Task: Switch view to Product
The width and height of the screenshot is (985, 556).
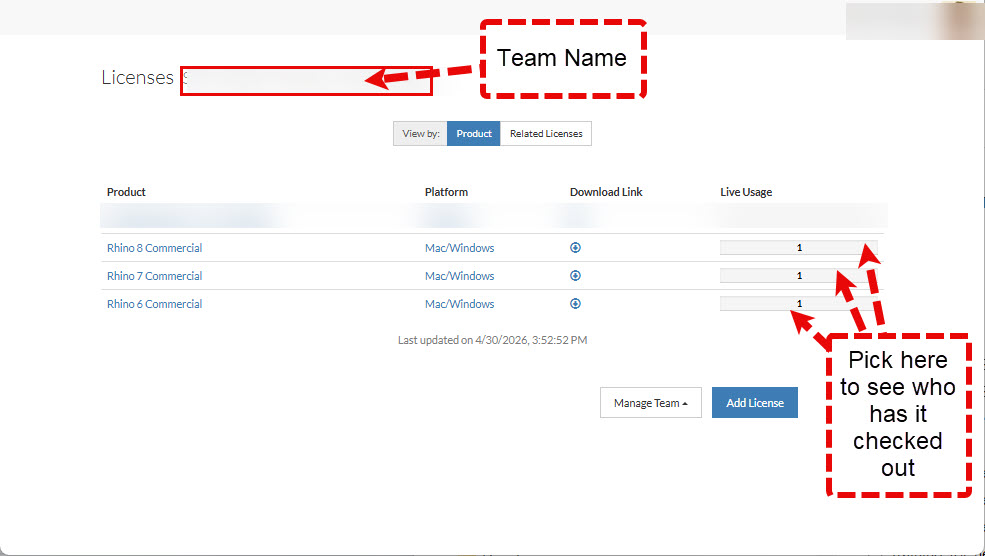Action: [474, 134]
